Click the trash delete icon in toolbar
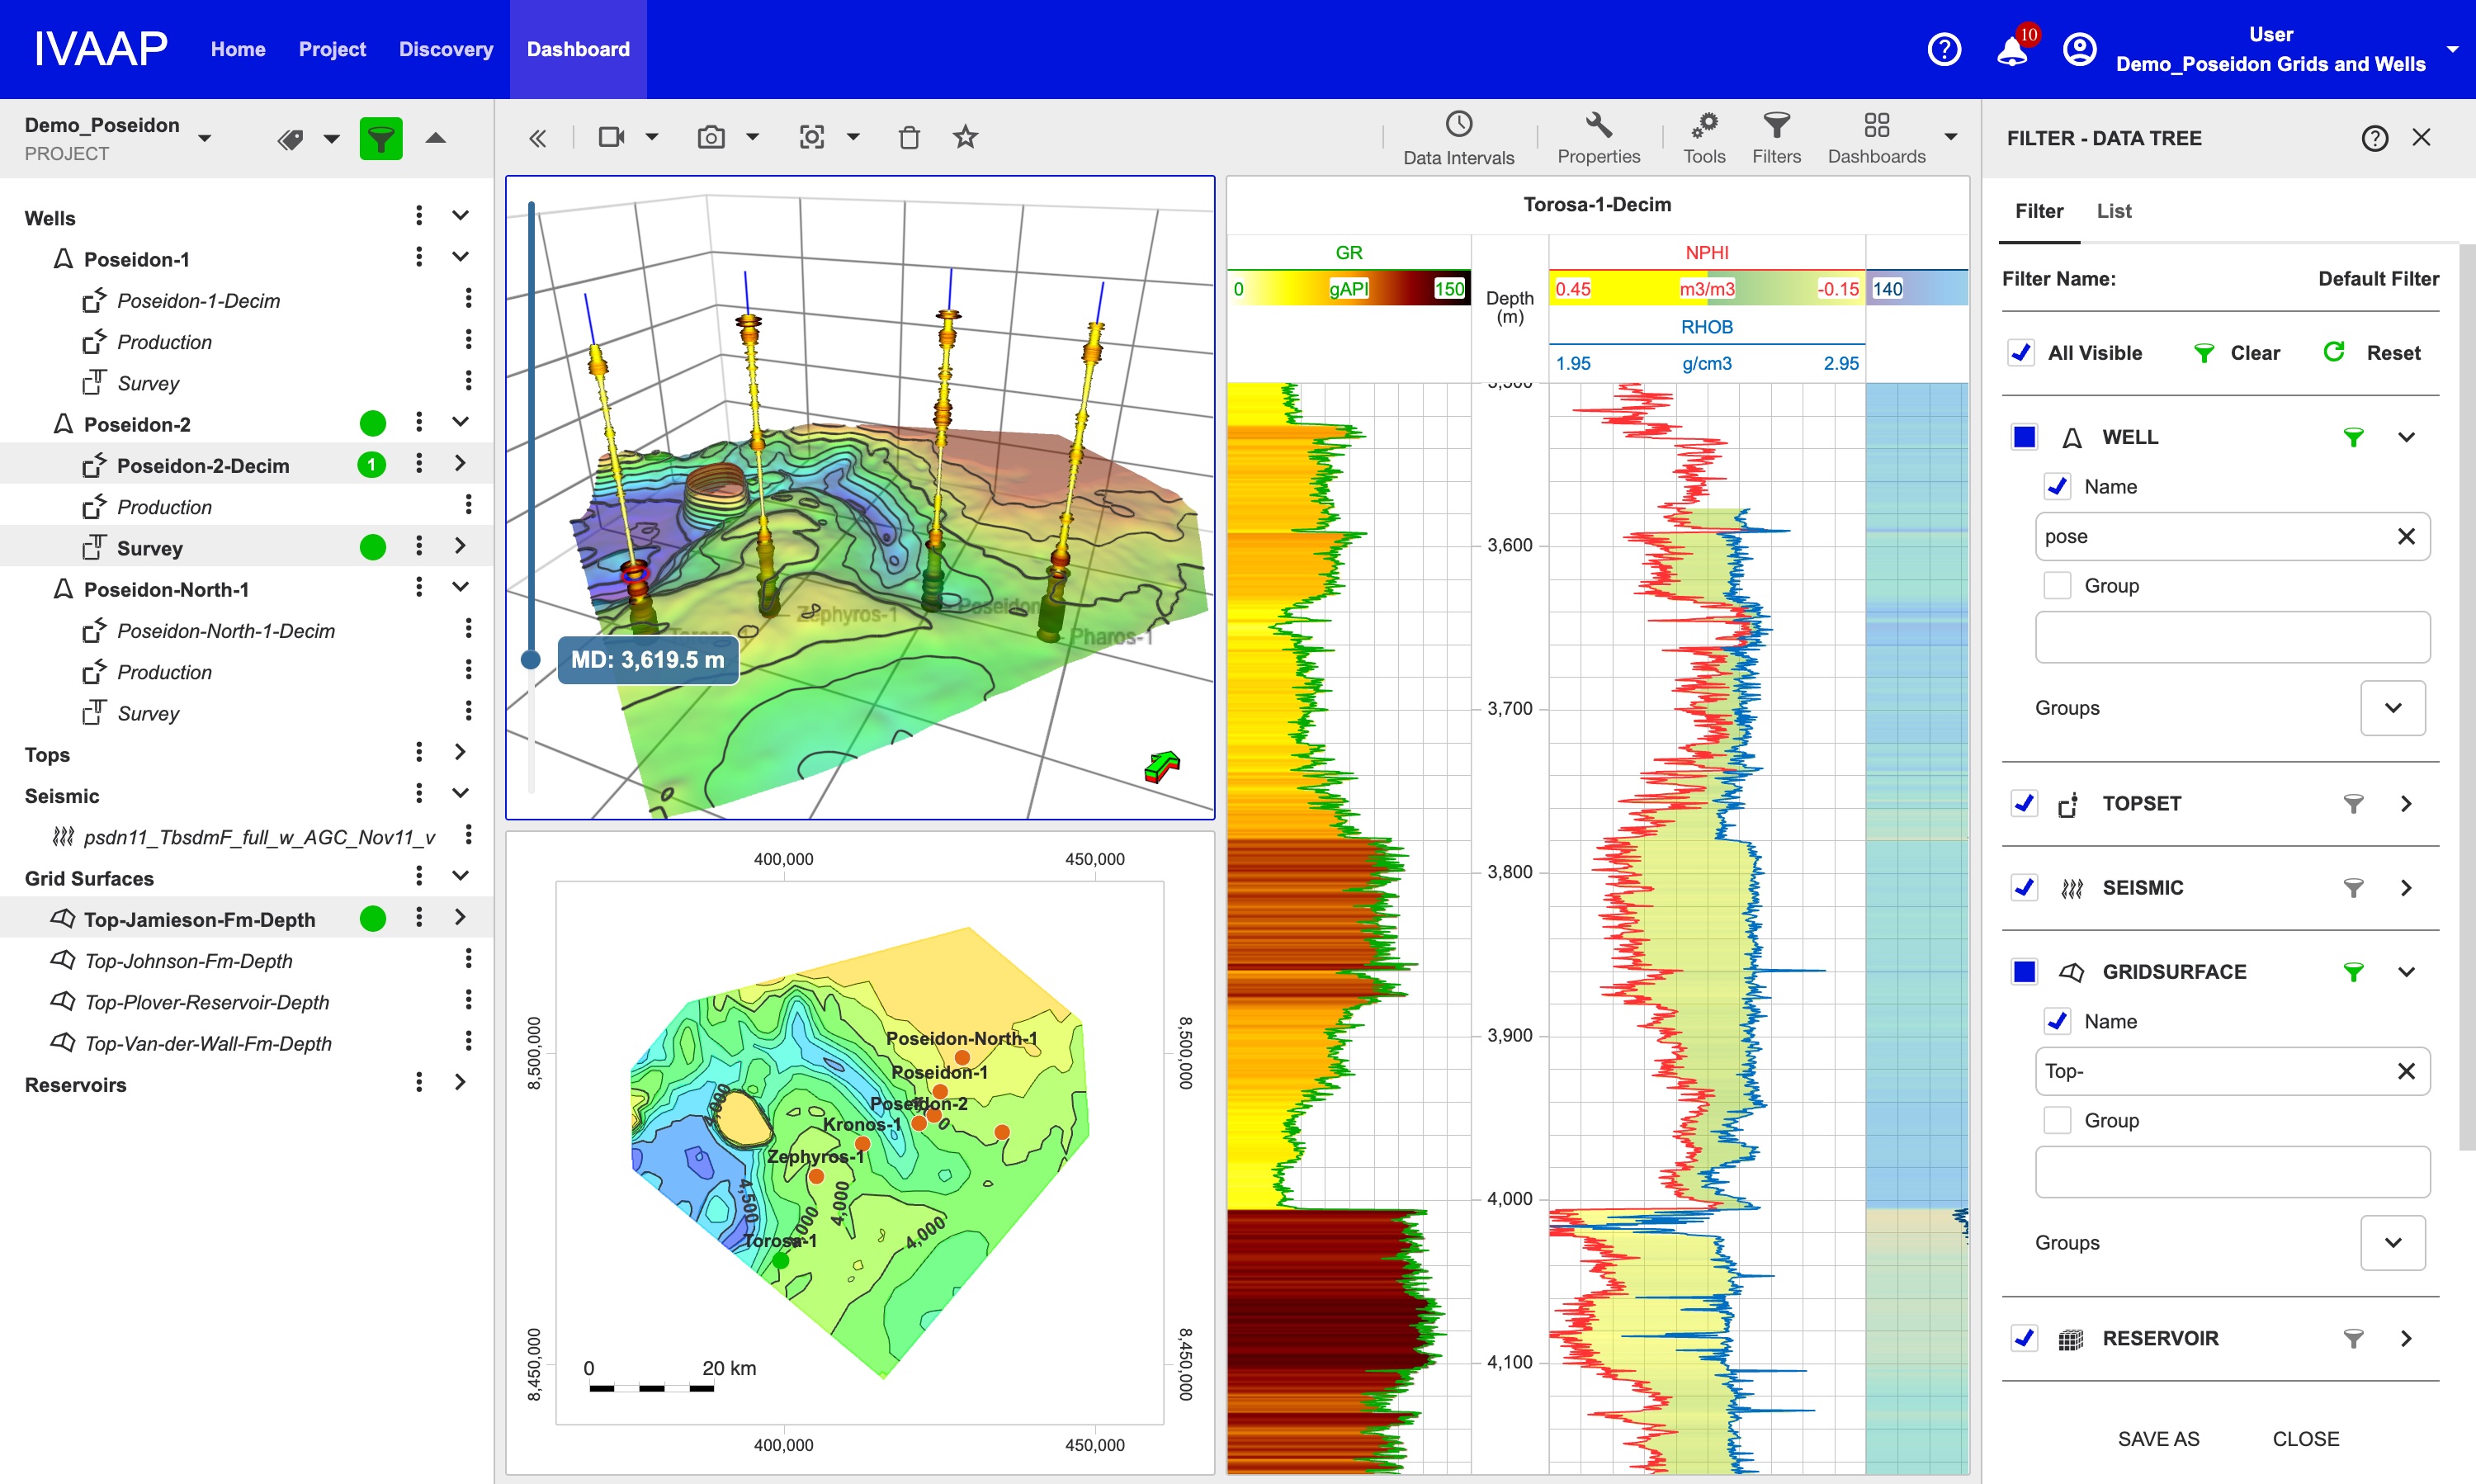The image size is (2476, 1484). (909, 137)
